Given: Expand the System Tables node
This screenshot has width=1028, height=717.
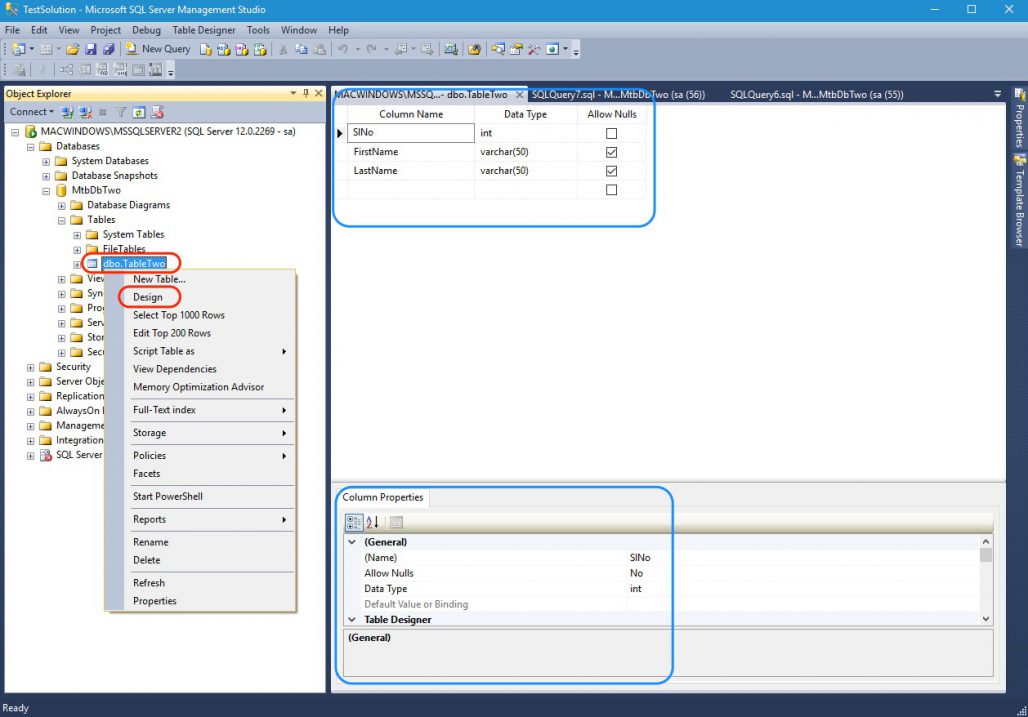Looking at the screenshot, I should (x=77, y=235).
